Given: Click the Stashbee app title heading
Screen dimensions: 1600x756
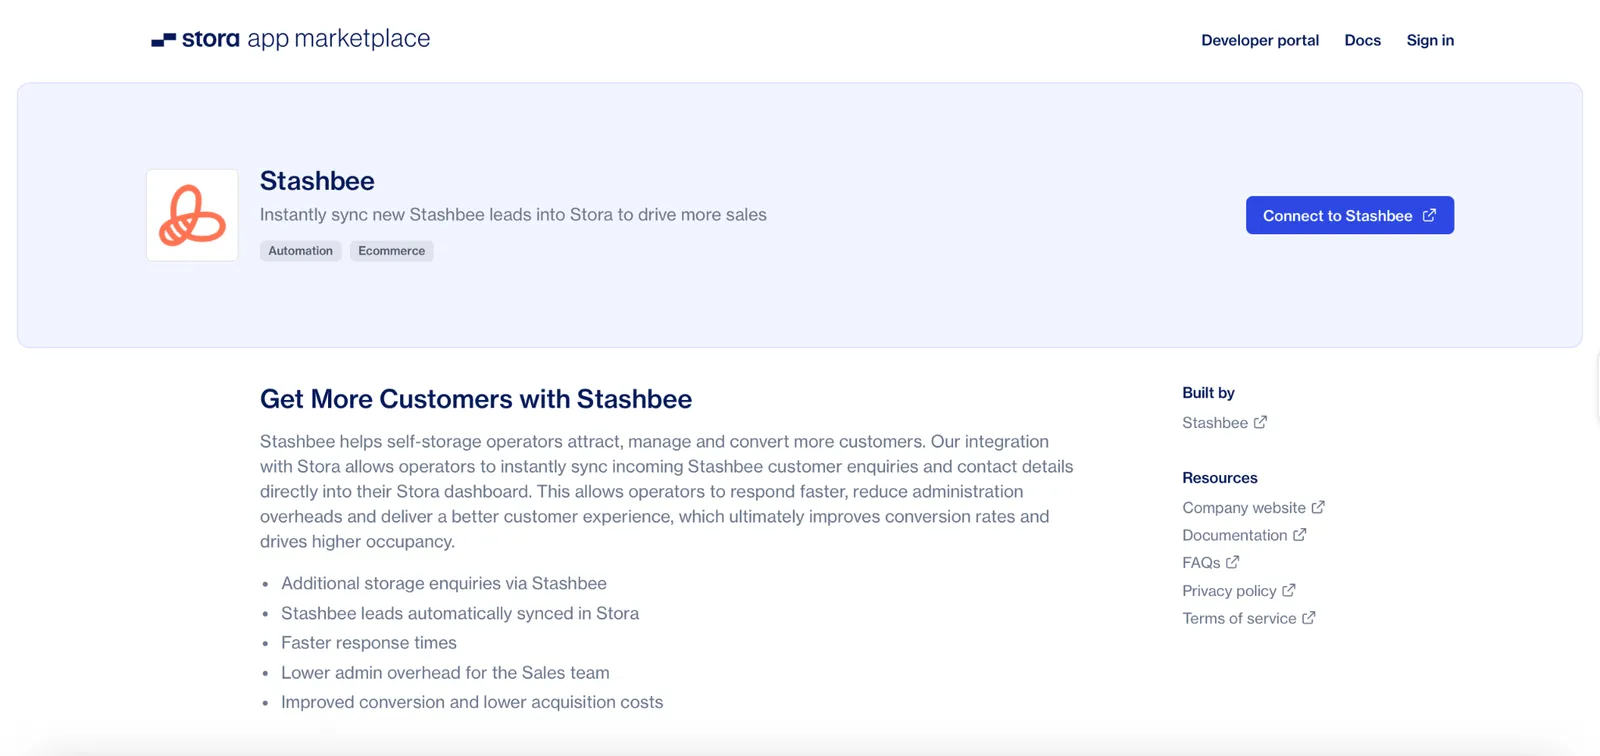Looking at the screenshot, I should click(317, 181).
